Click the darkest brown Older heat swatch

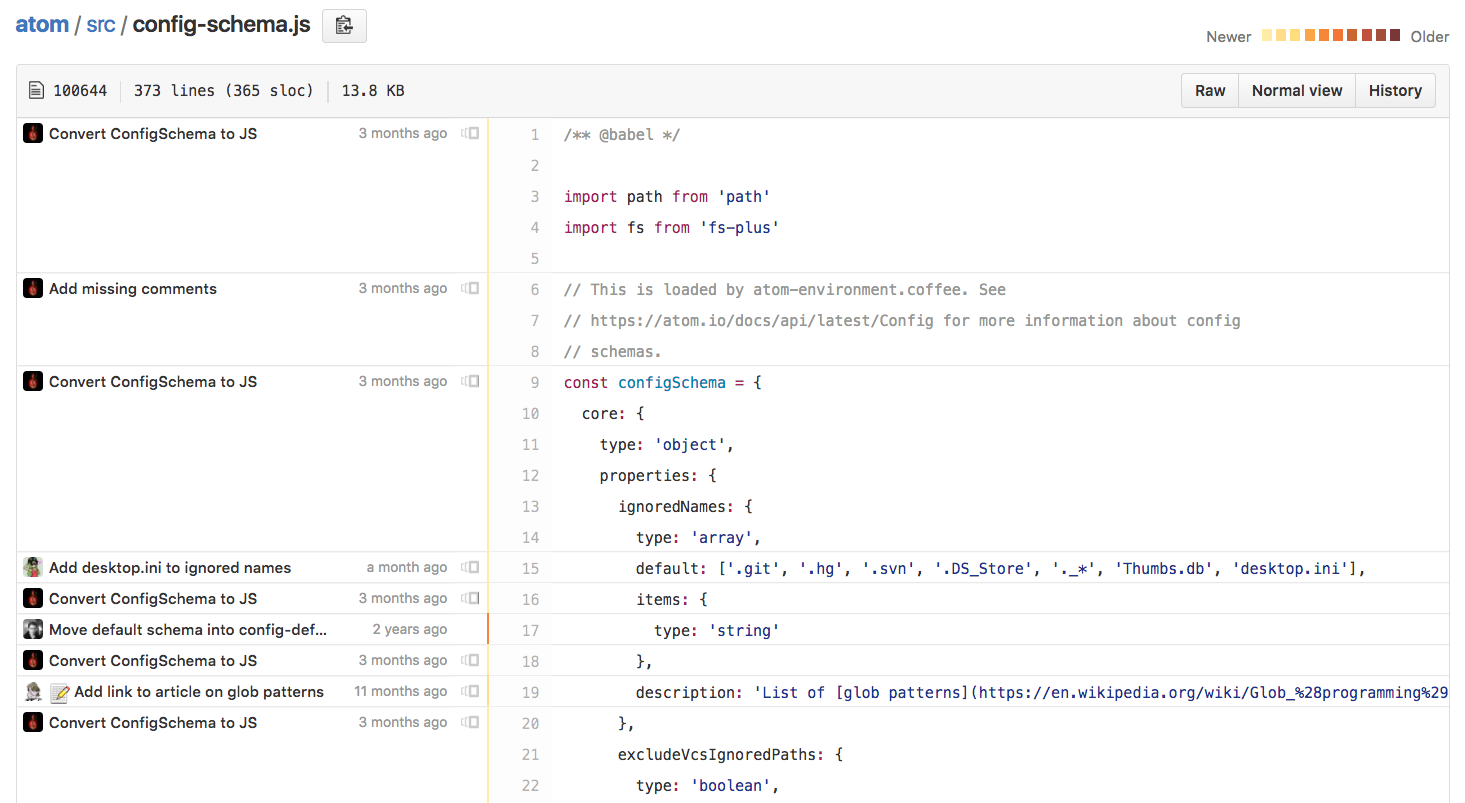(1395, 35)
